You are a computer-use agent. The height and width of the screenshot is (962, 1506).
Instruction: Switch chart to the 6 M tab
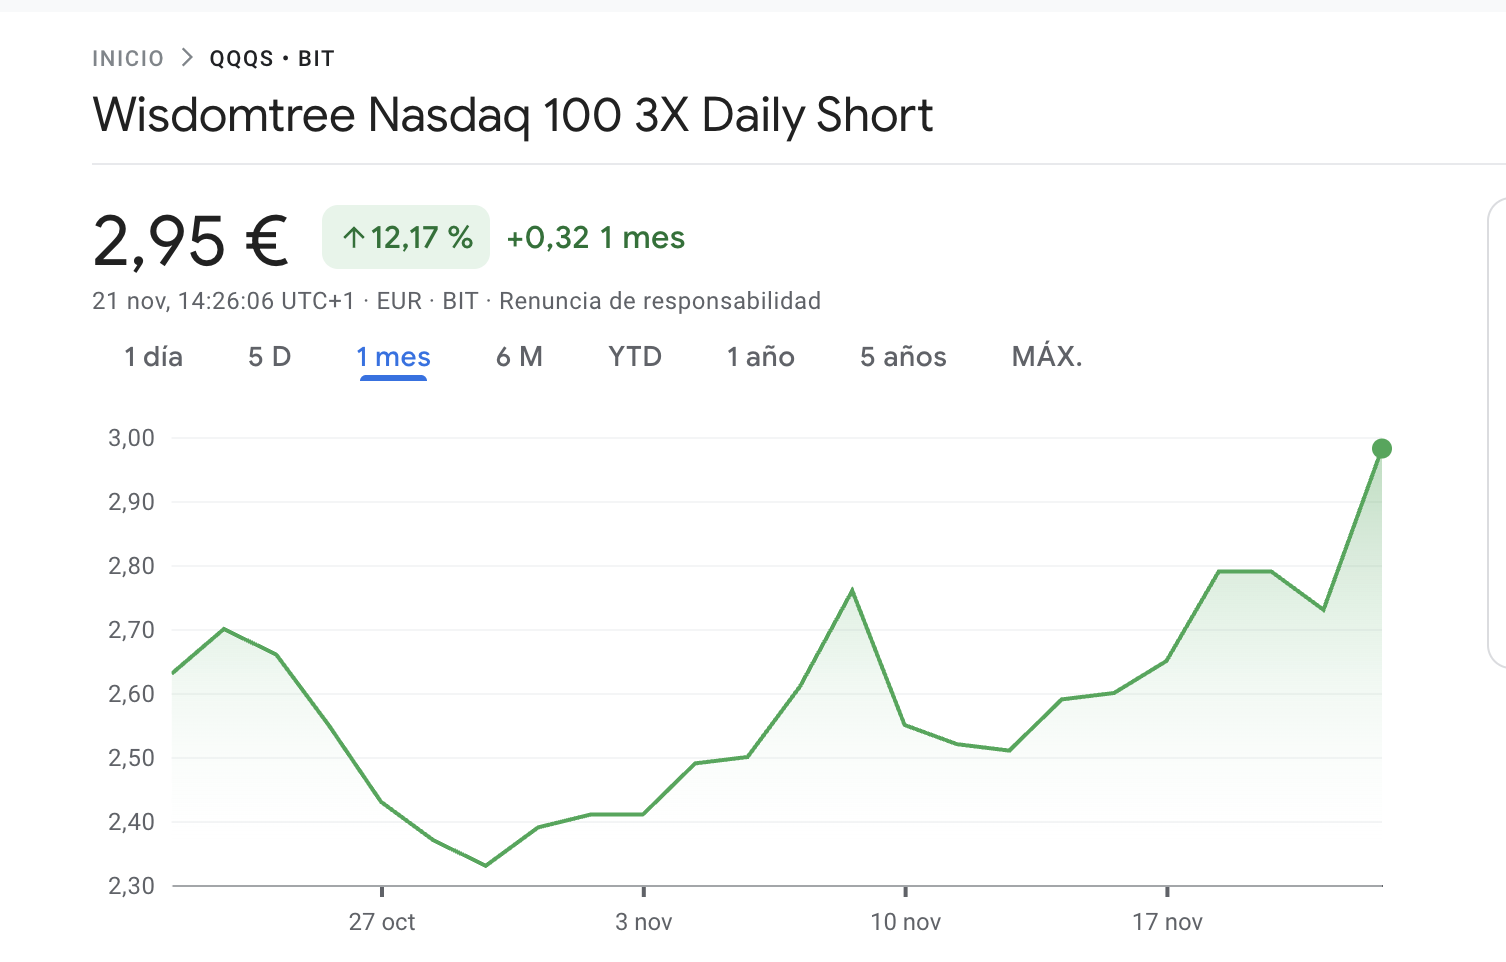[519, 357]
